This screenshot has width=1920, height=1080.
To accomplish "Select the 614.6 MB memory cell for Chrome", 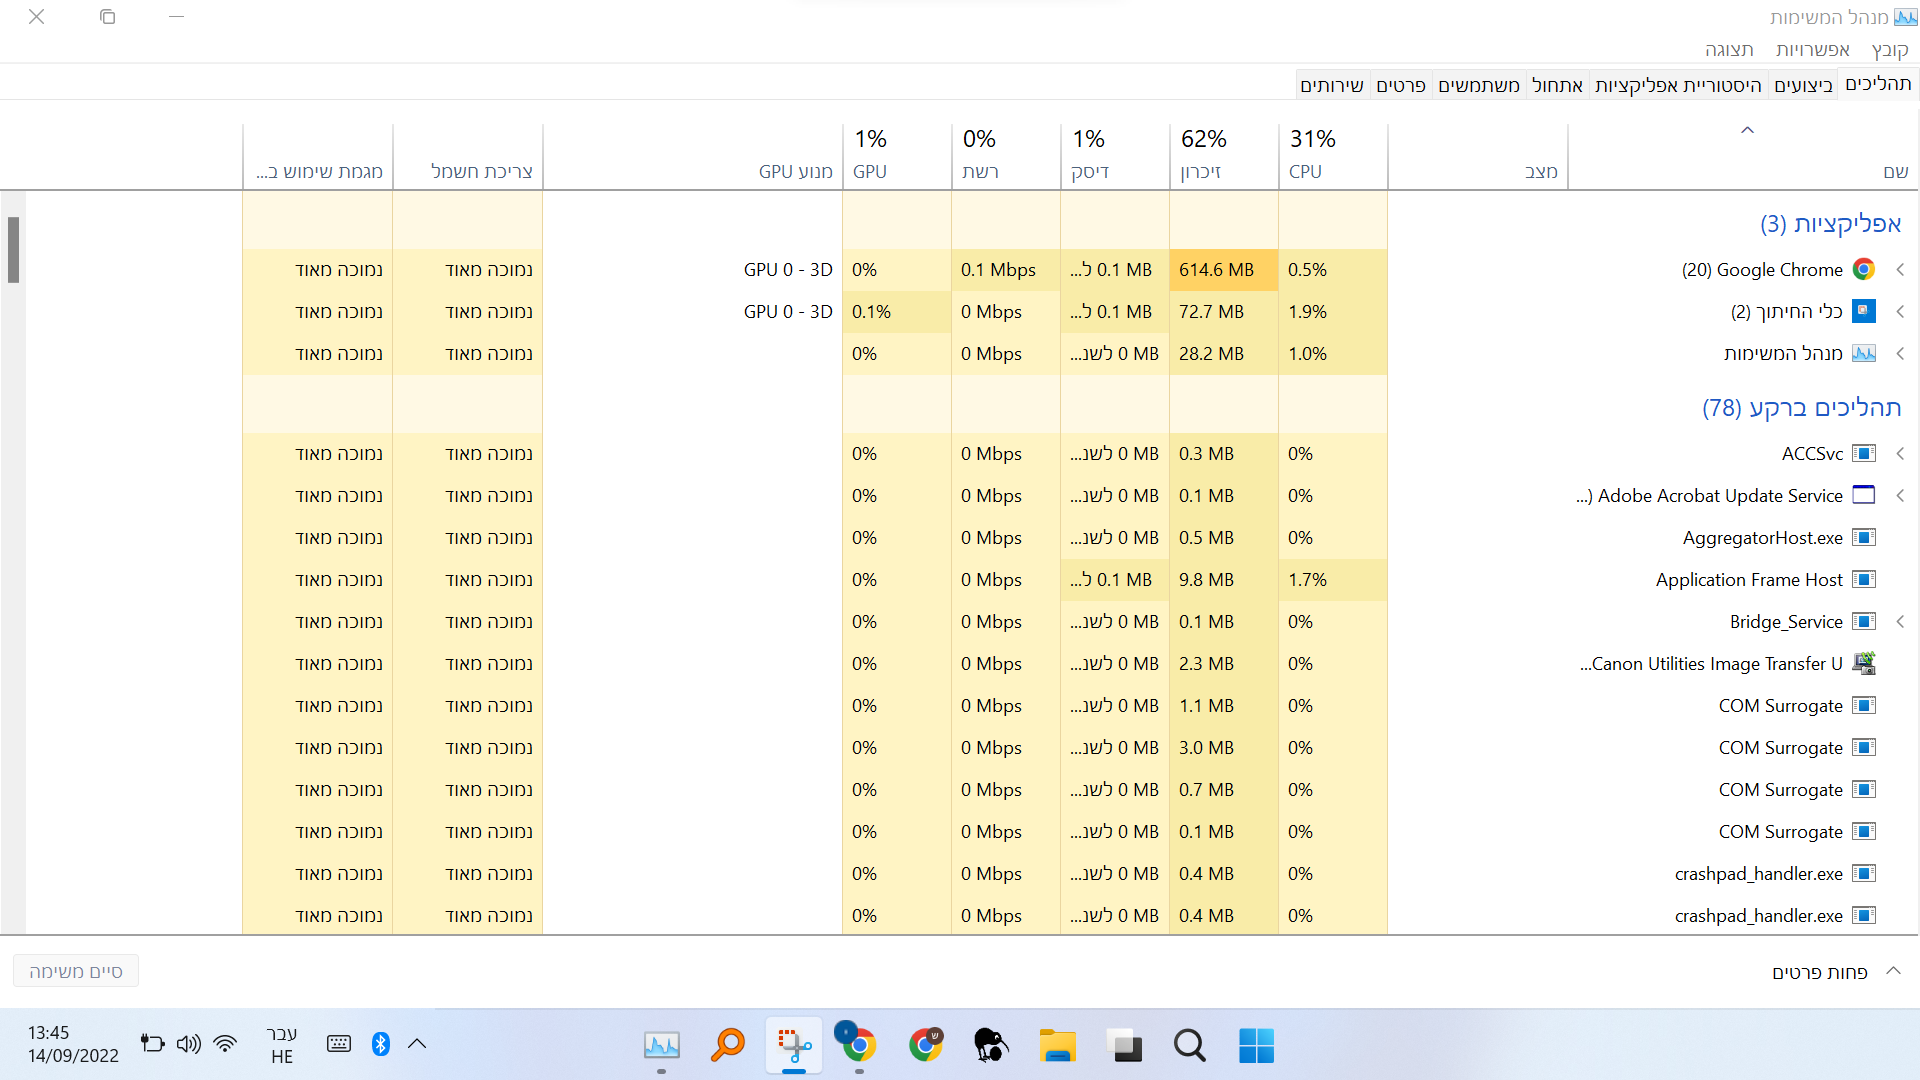I will tap(1224, 270).
